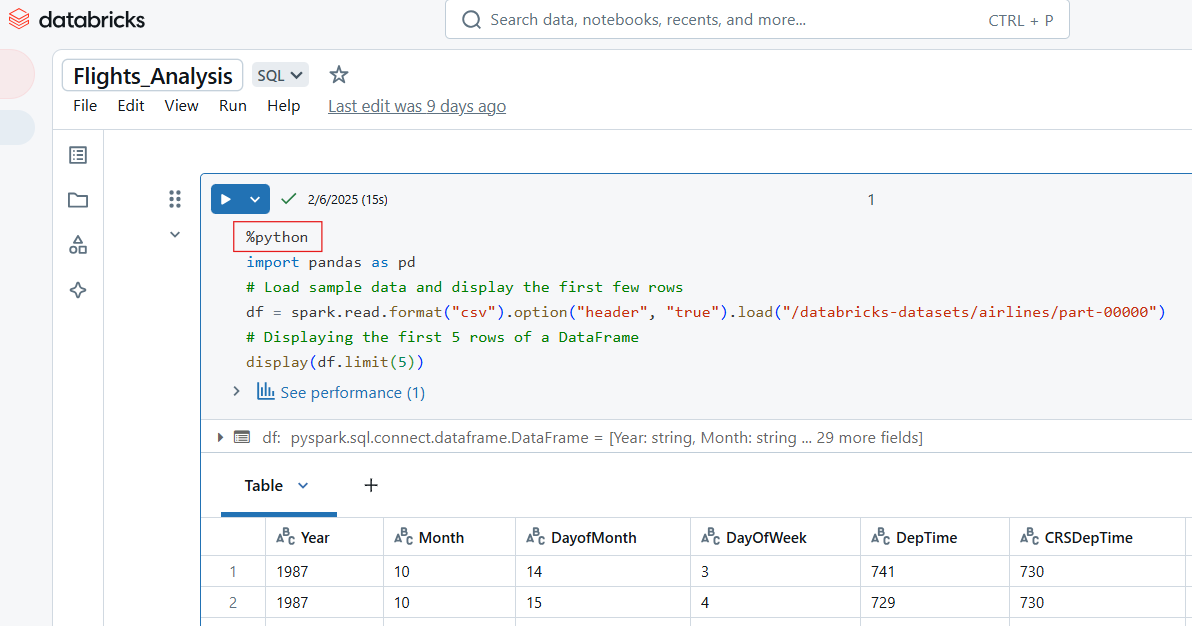Image resolution: width=1192 pixels, height=626 pixels.
Task: Click the spark.read.format code line
Action: [x=705, y=312]
